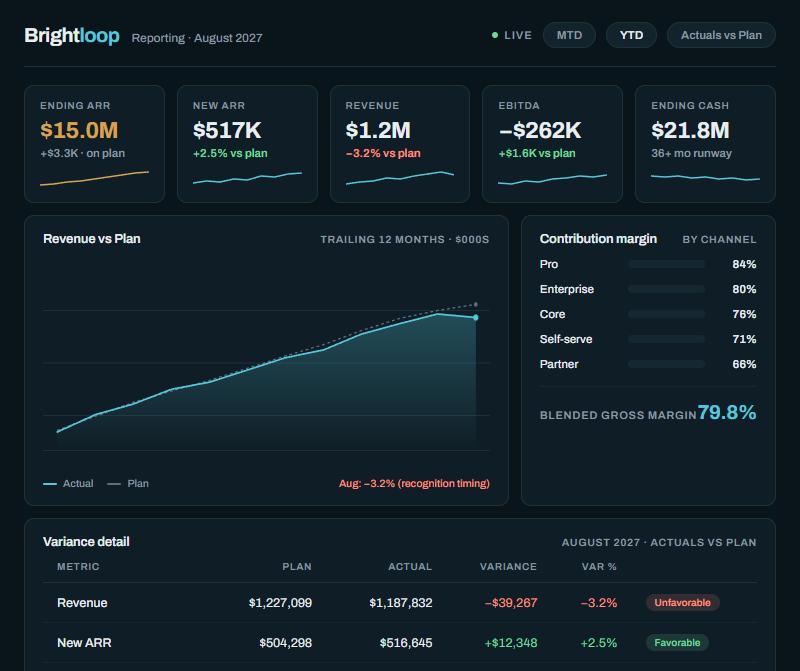Sort by the VARIANCE column header
800x671 pixels.
(x=508, y=566)
